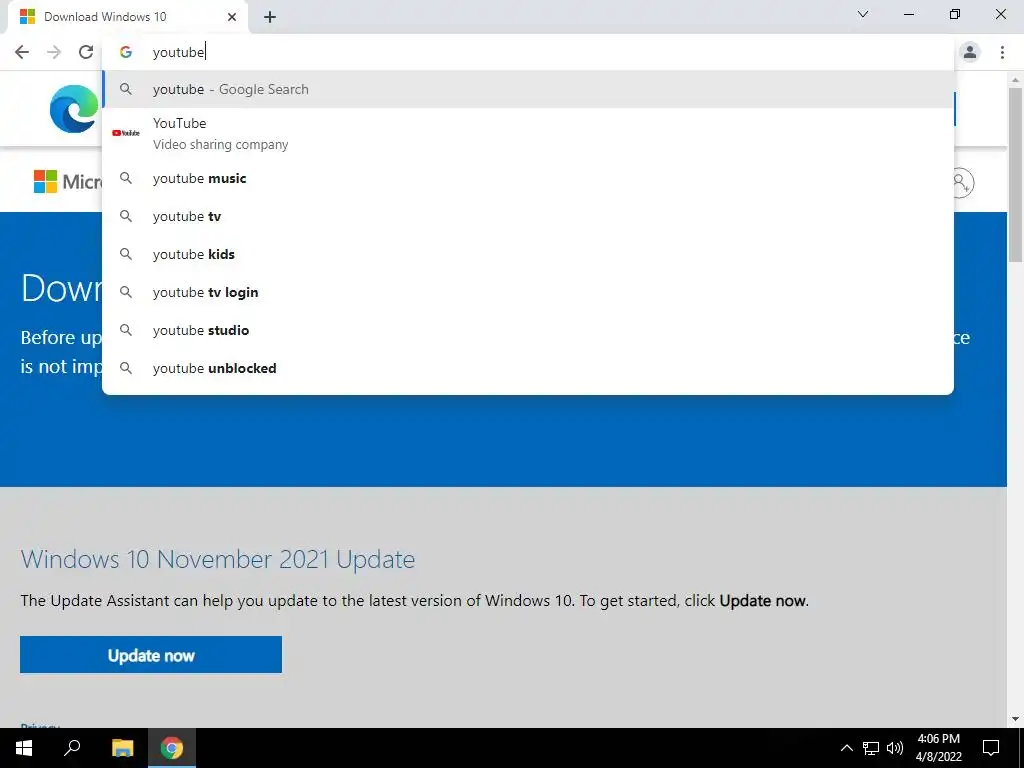Click inside the address bar with youtube text

[x=528, y=52]
